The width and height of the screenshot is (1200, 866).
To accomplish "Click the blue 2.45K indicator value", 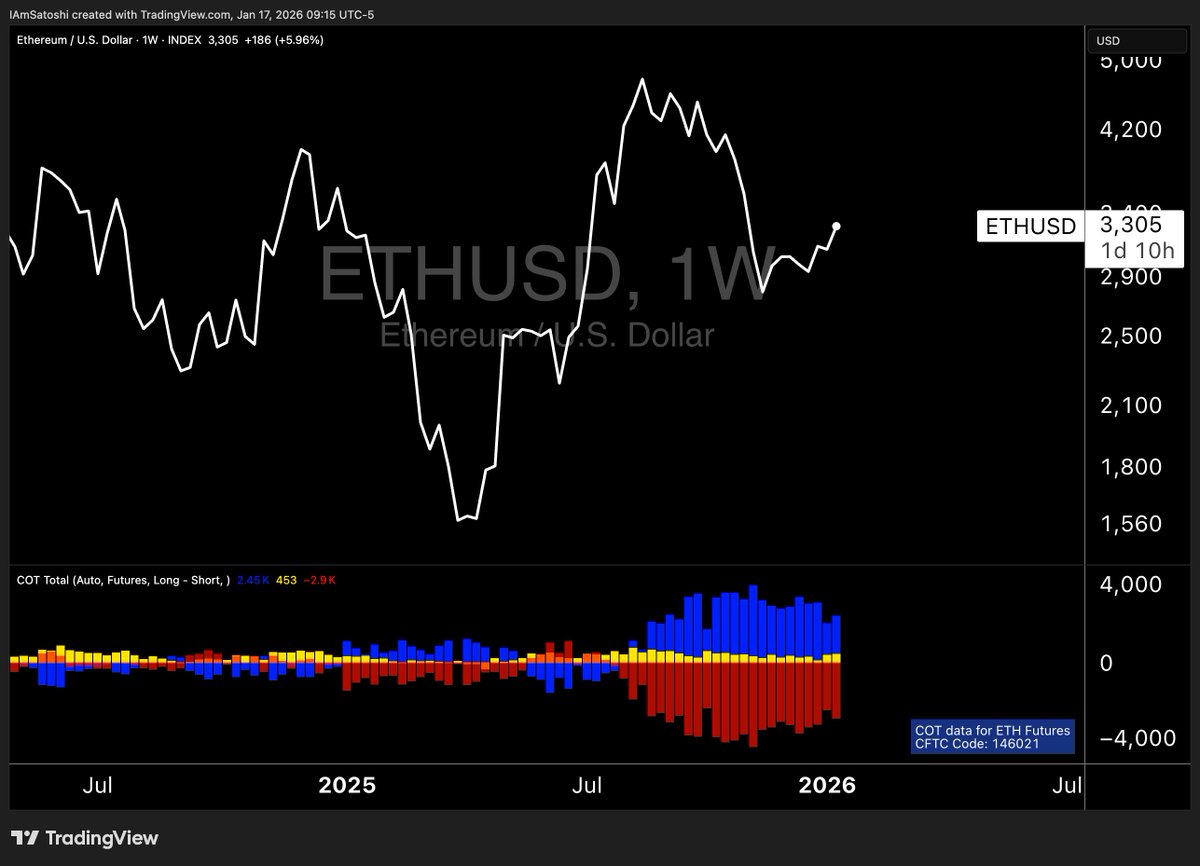I will (254, 580).
